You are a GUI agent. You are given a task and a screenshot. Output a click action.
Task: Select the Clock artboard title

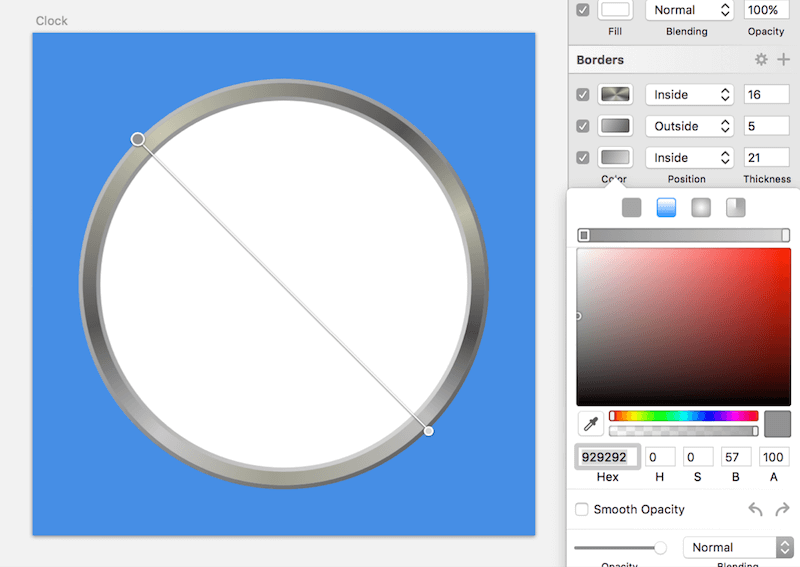point(52,21)
